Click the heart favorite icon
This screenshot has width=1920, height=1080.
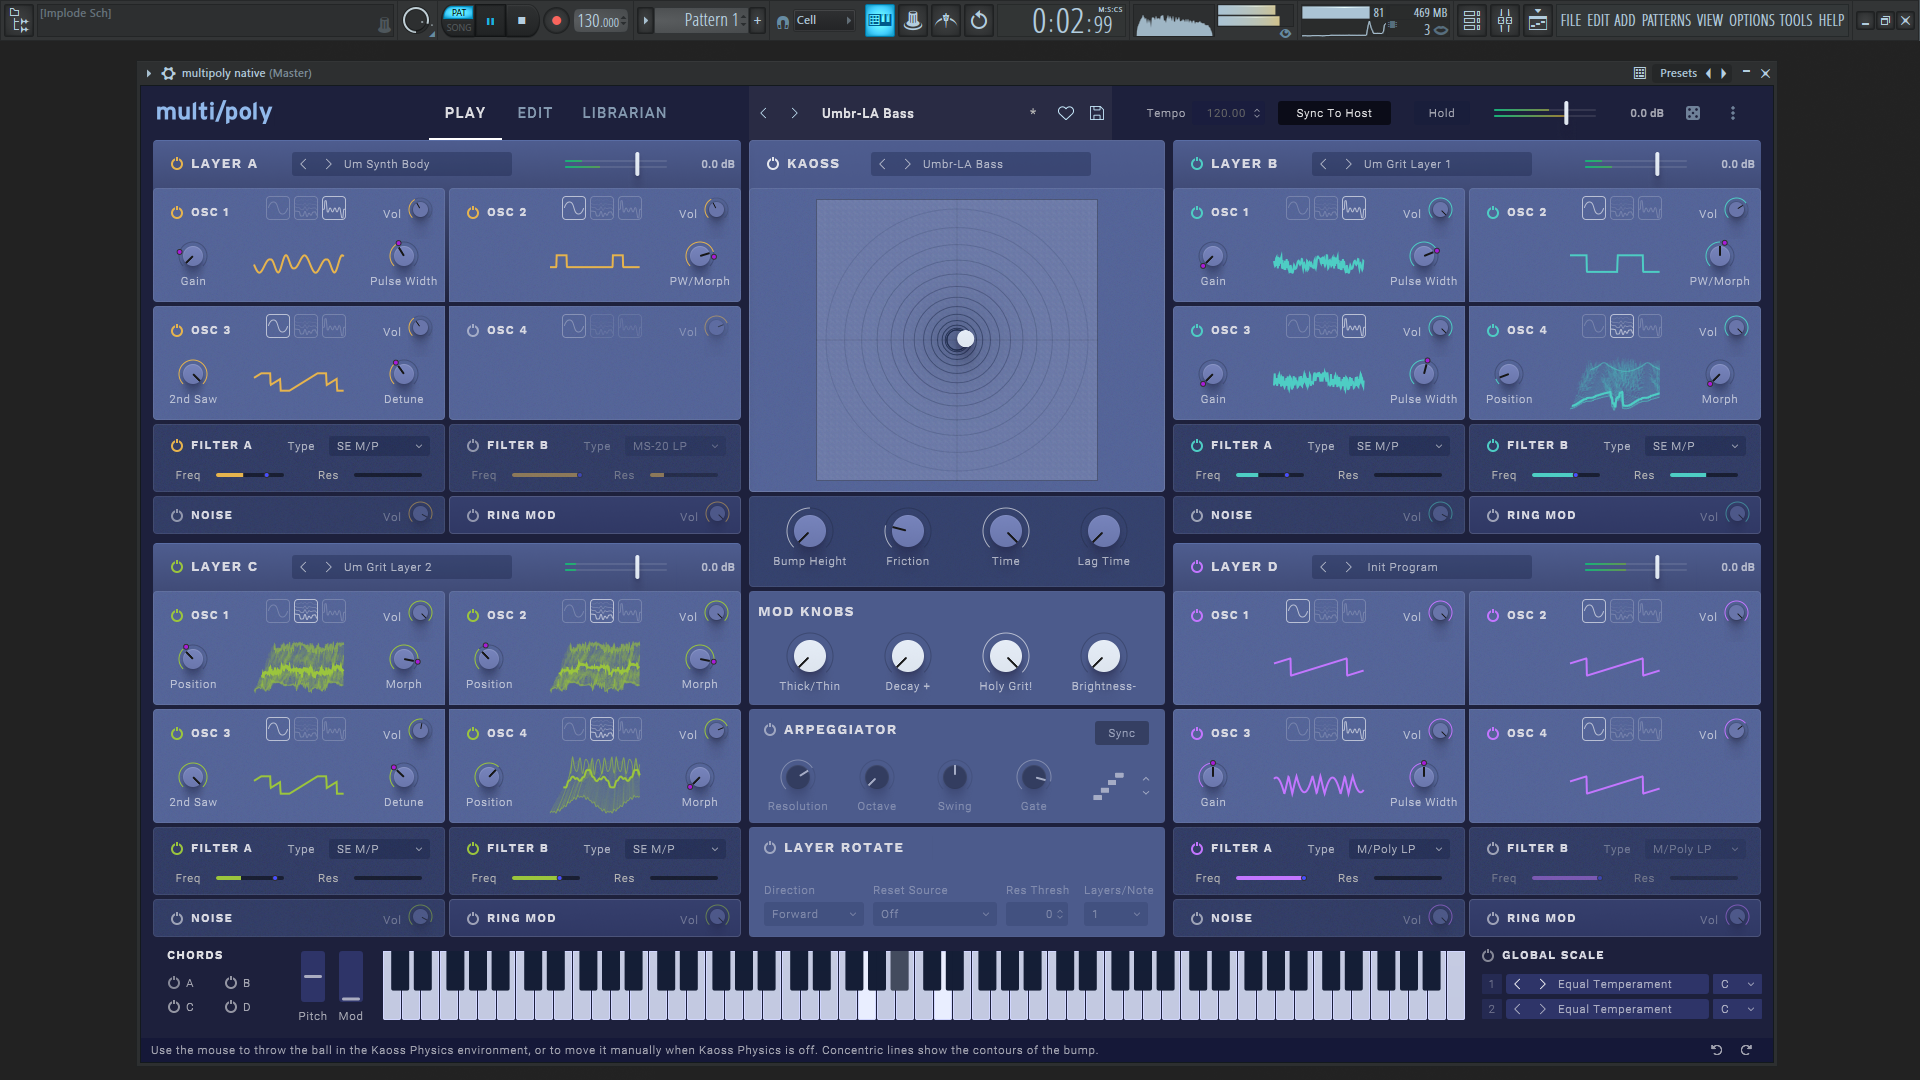pos(1066,113)
